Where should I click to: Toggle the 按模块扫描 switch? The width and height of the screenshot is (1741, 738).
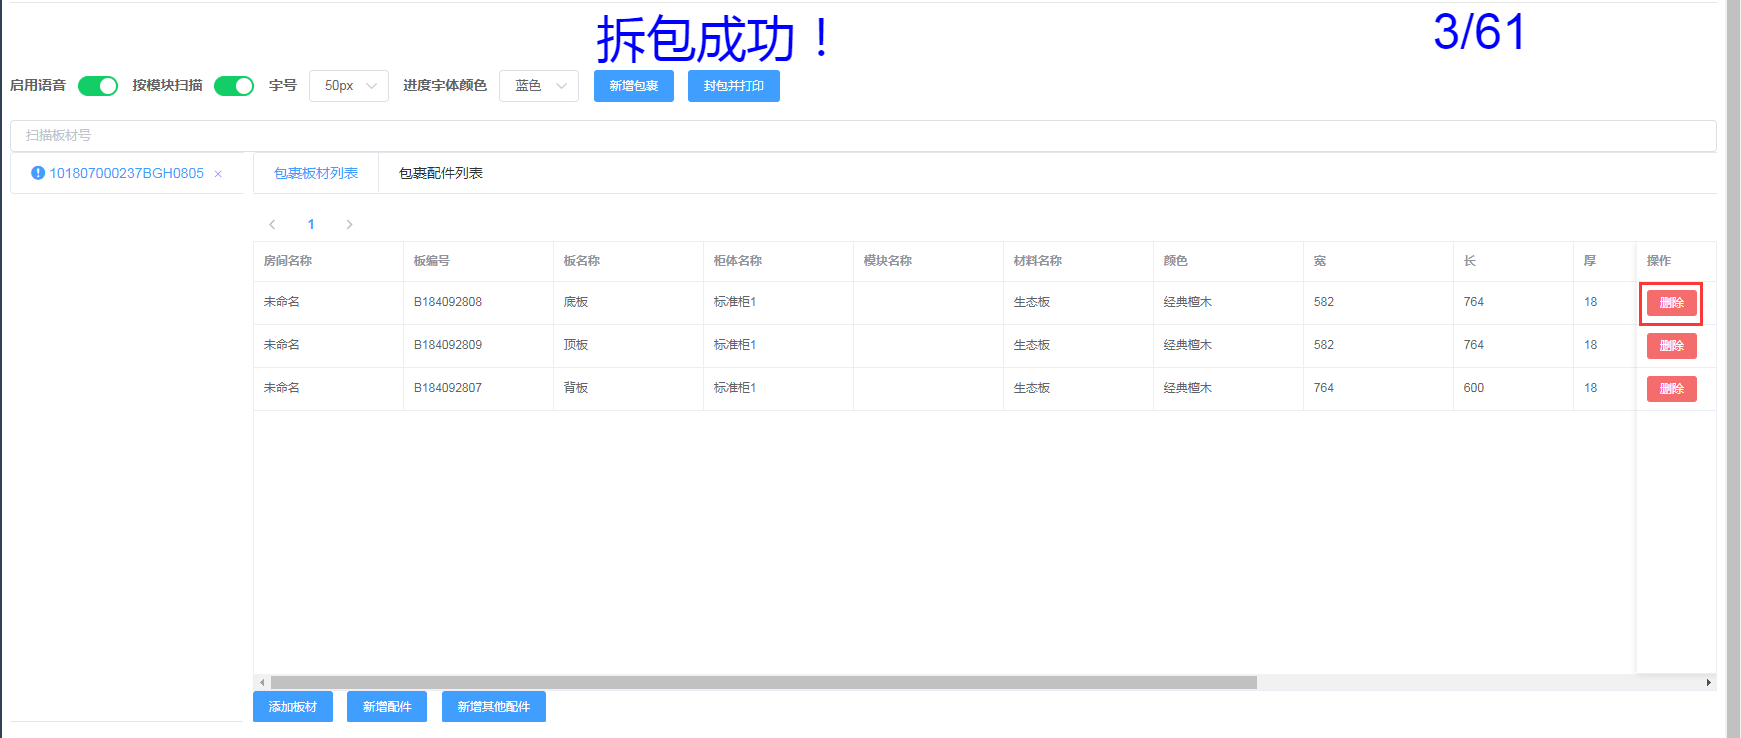tap(234, 86)
